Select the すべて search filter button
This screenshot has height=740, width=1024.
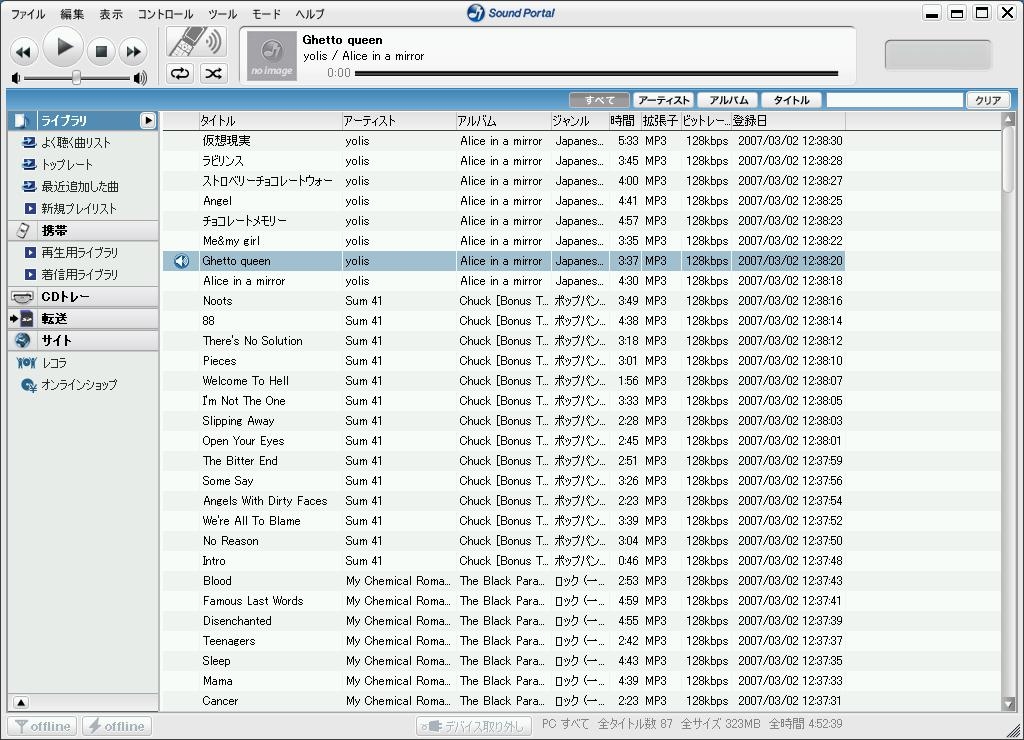[599, 100]
